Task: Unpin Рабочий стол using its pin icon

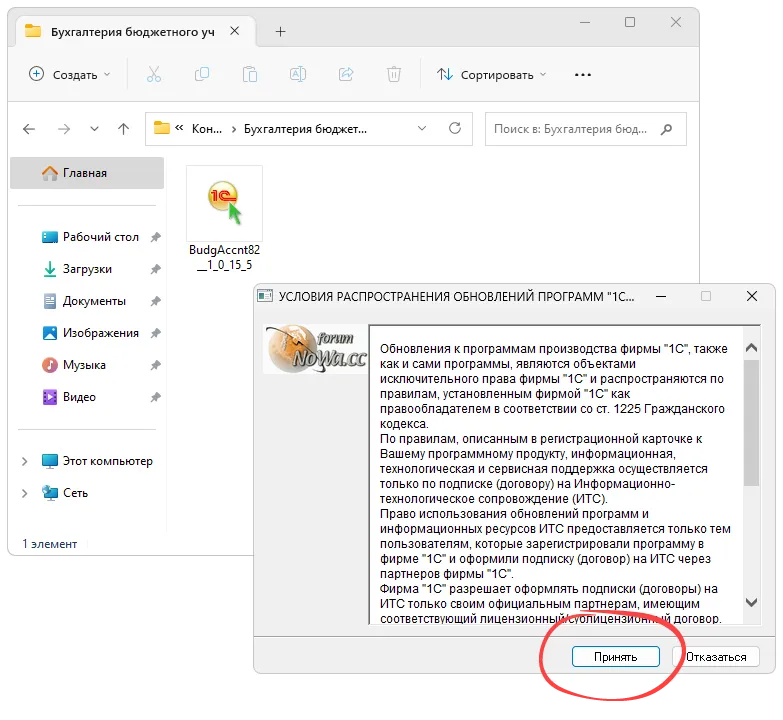Action: pyautogui.click(x=156, y=237)
